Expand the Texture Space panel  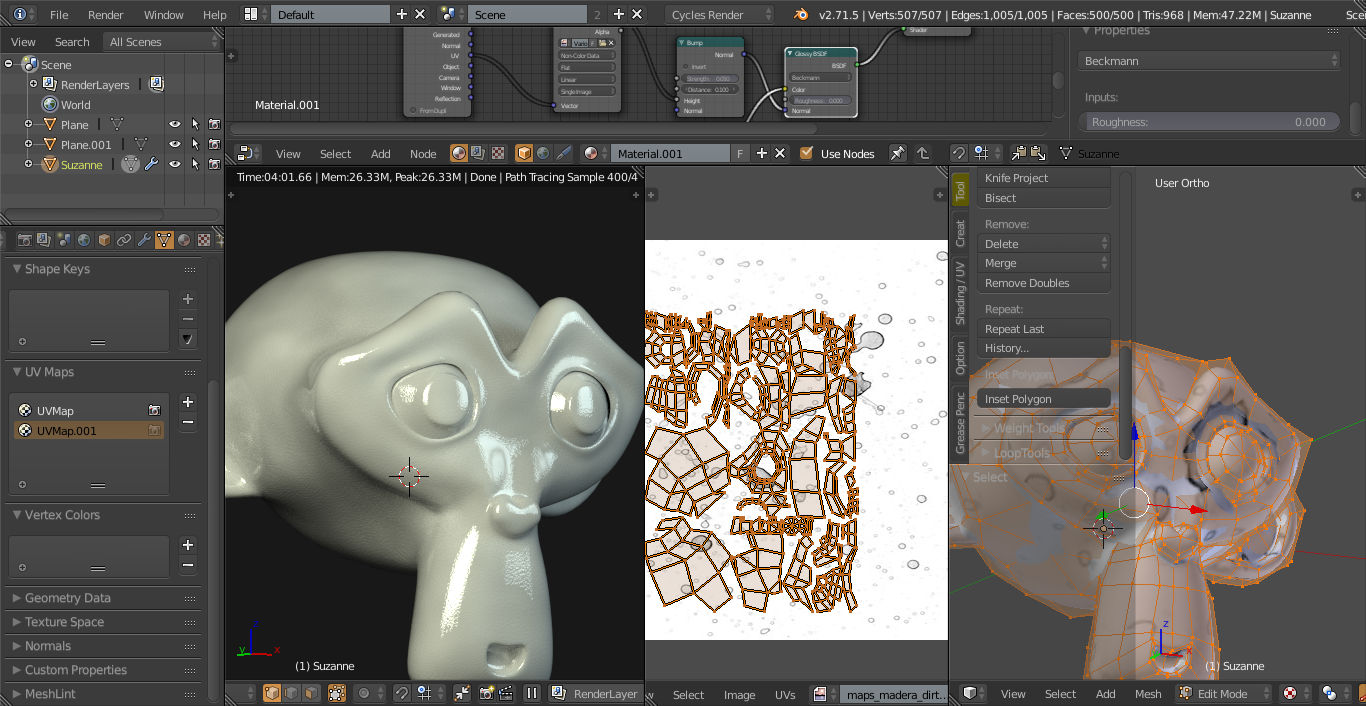(x=17, y=622)
